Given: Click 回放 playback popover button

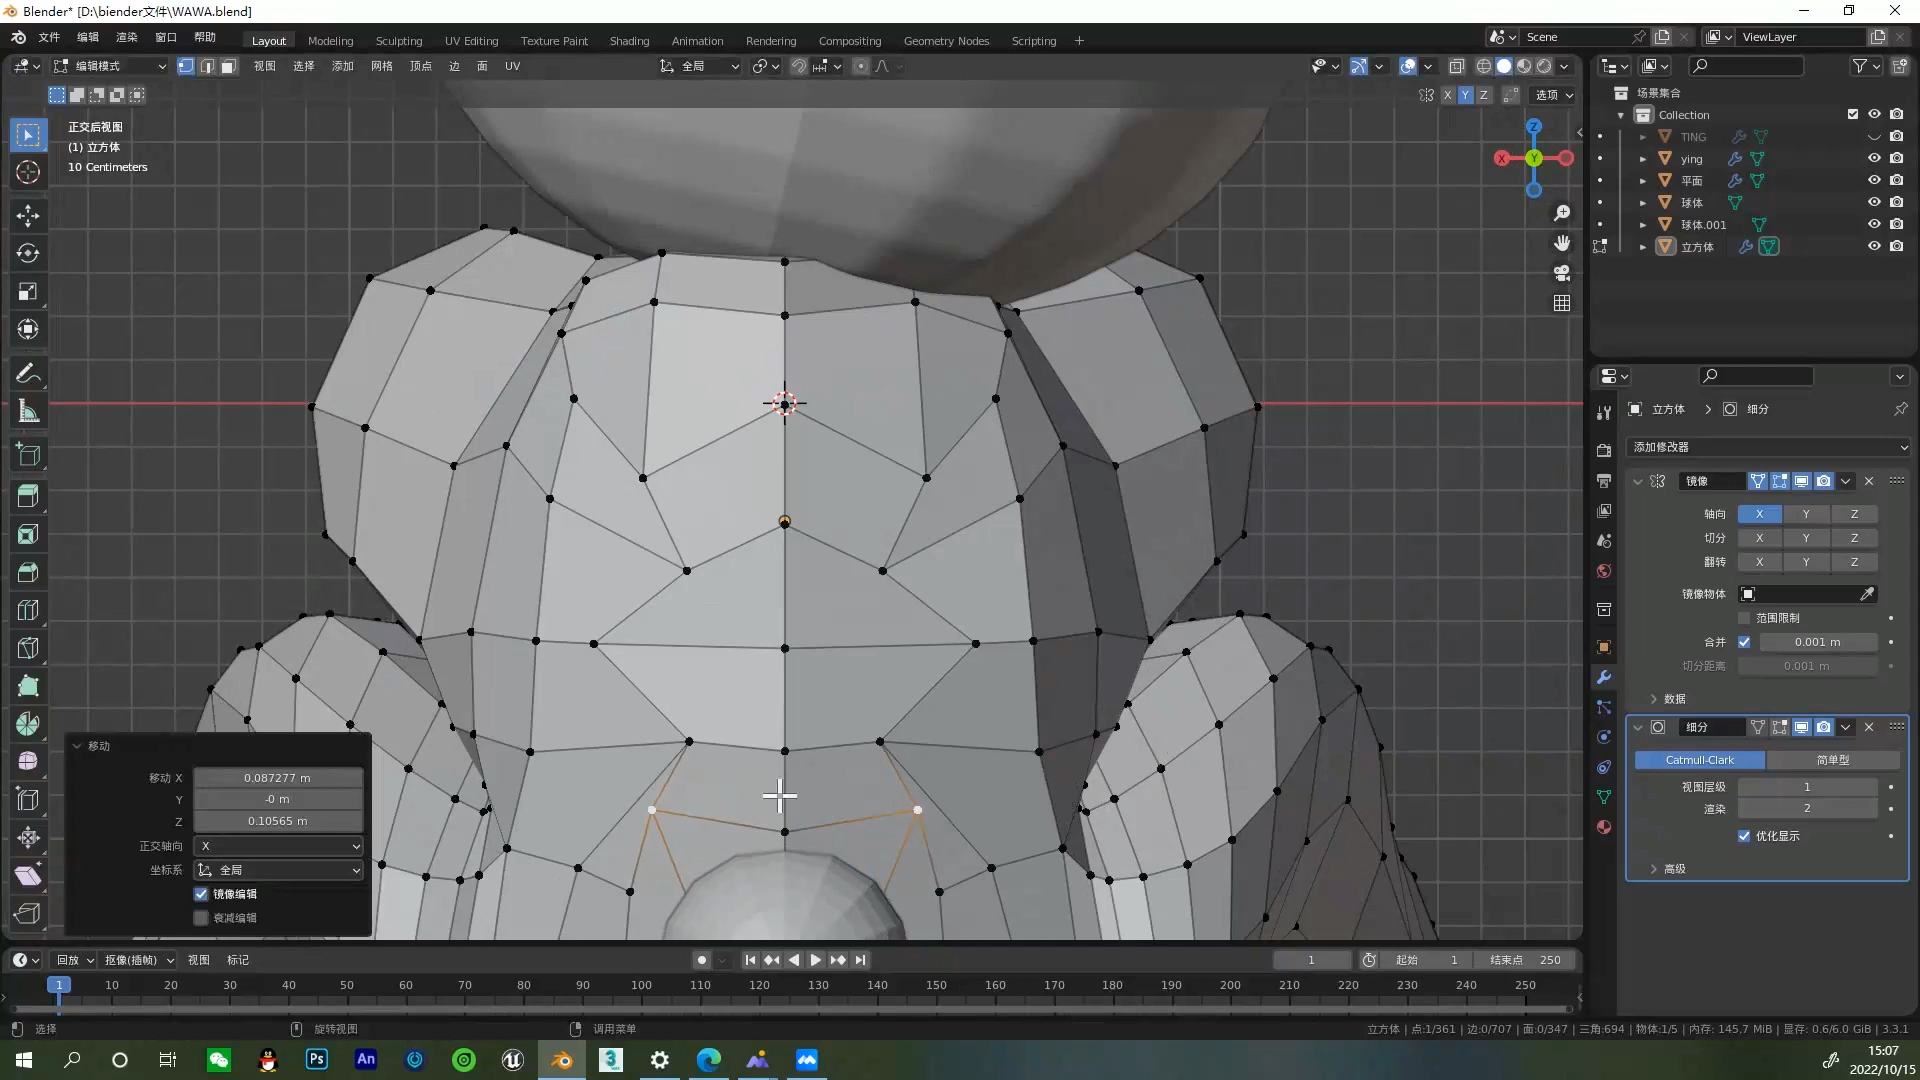Looking at the screenshot, I should tap(75, 960).
